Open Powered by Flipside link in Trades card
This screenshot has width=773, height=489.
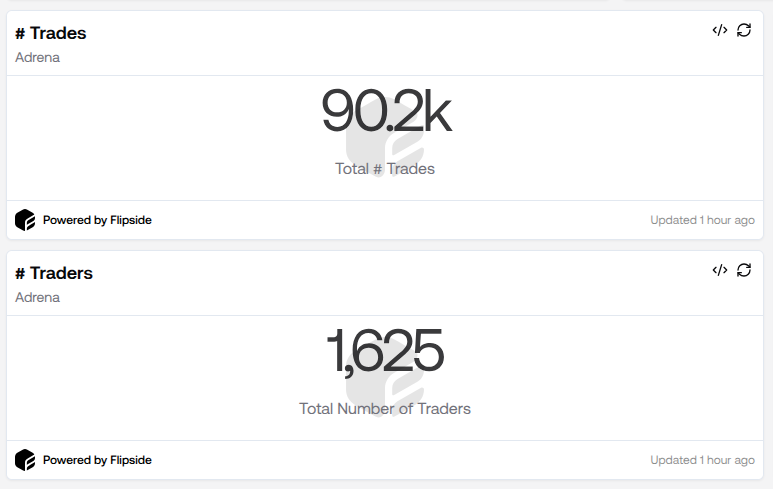point(97,220)
